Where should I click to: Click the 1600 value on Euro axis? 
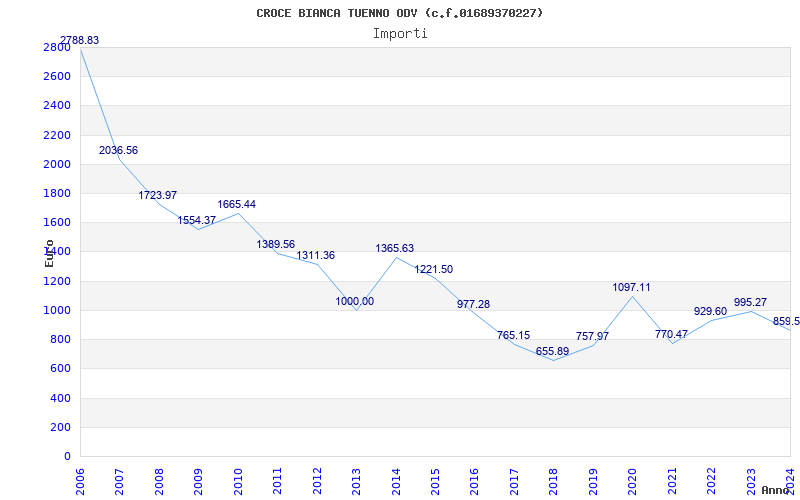point(57,222)
